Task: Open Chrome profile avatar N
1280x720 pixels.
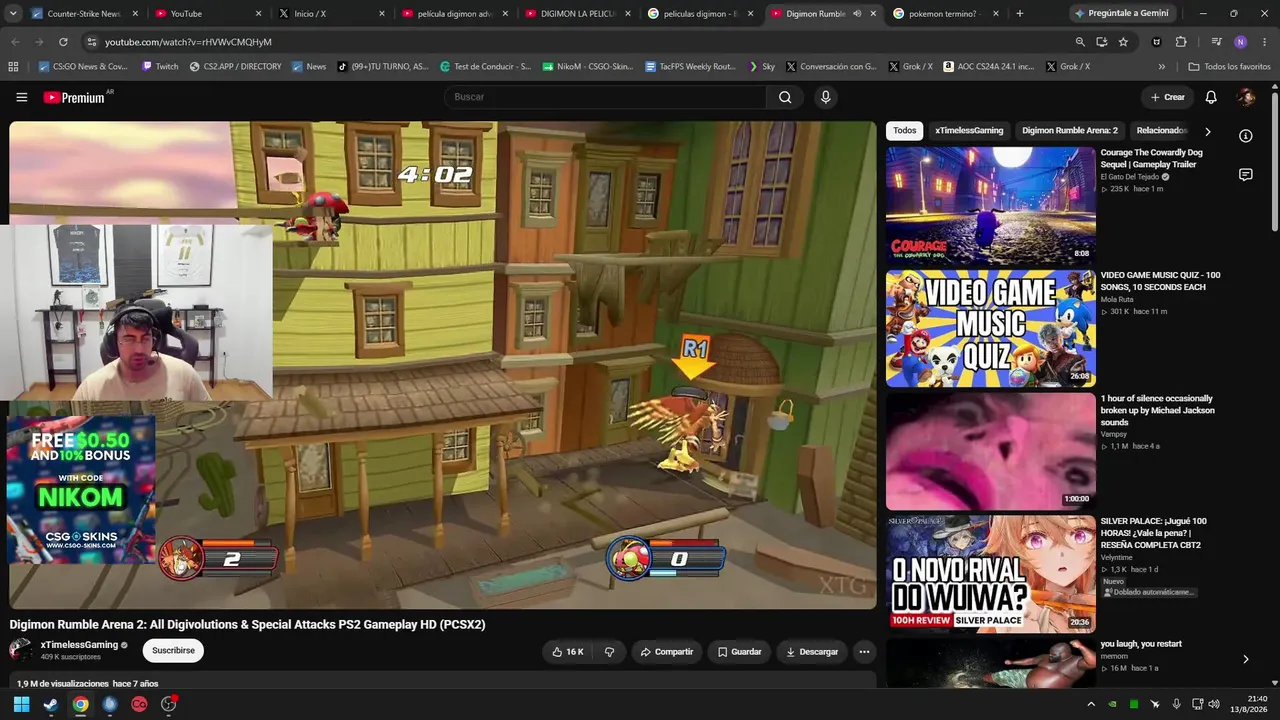Action: (x=1240, y=42)
